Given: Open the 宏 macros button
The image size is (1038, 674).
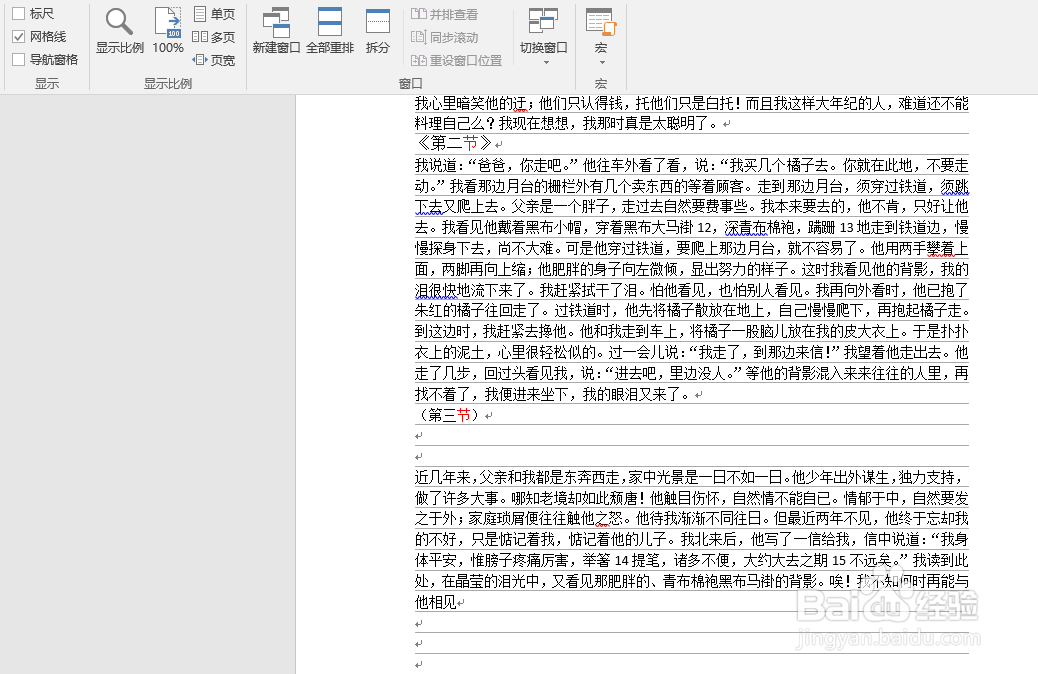Looking at the screenshot, I should click(600, 30).
